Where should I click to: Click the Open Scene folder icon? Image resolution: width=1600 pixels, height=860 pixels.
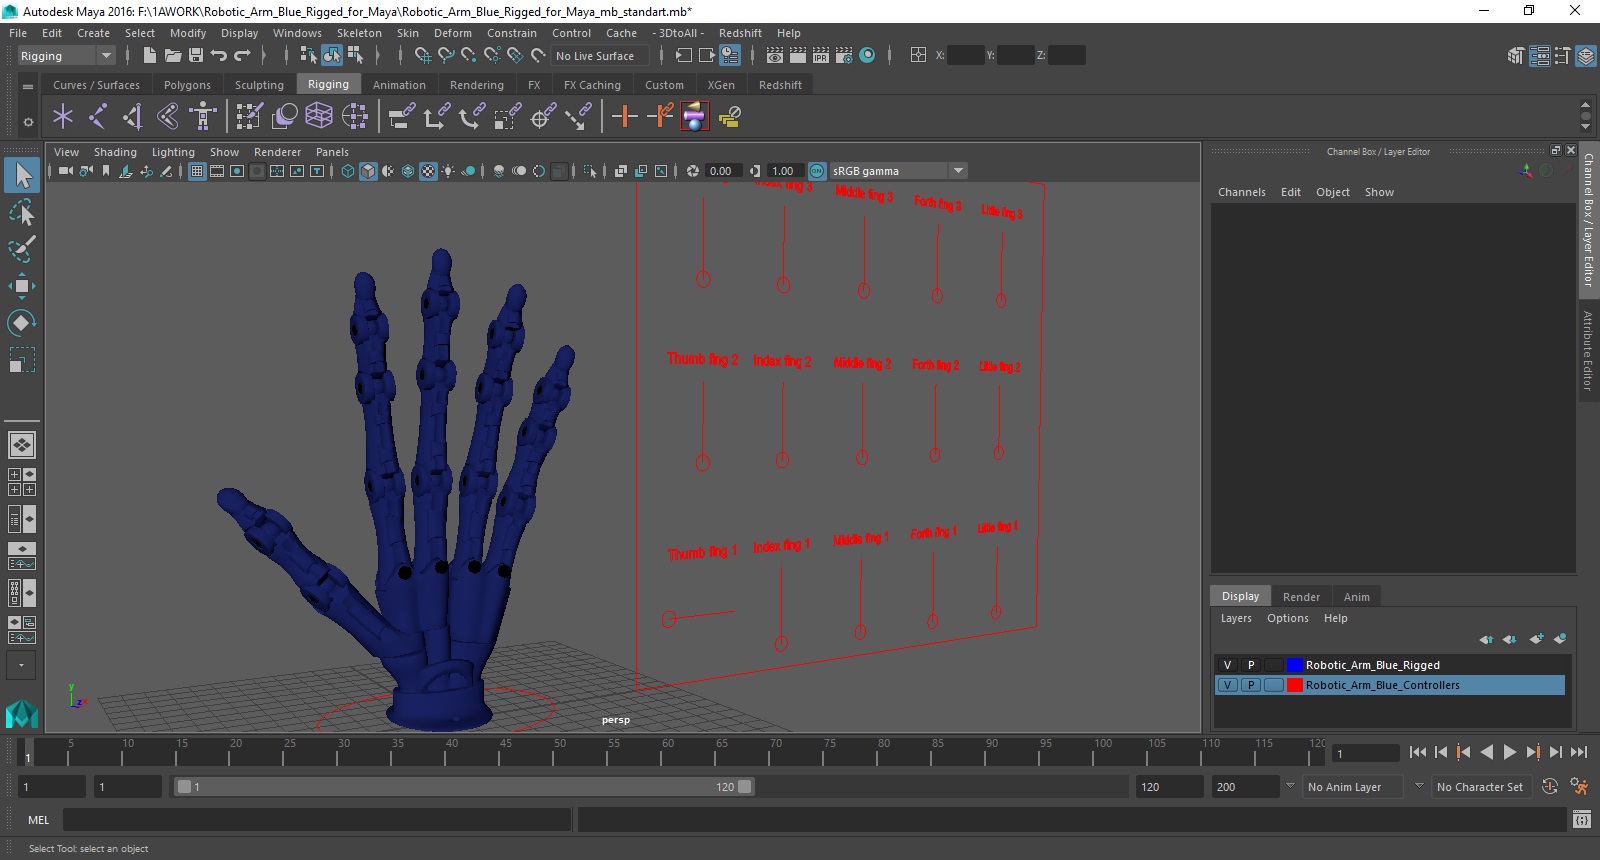coord(172,56)
